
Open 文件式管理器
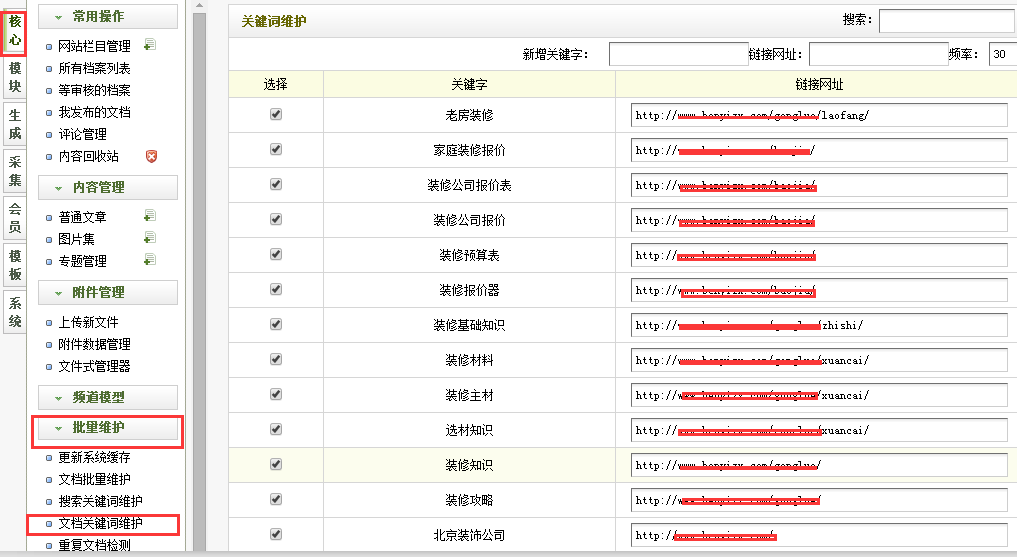tap(94, 366)
